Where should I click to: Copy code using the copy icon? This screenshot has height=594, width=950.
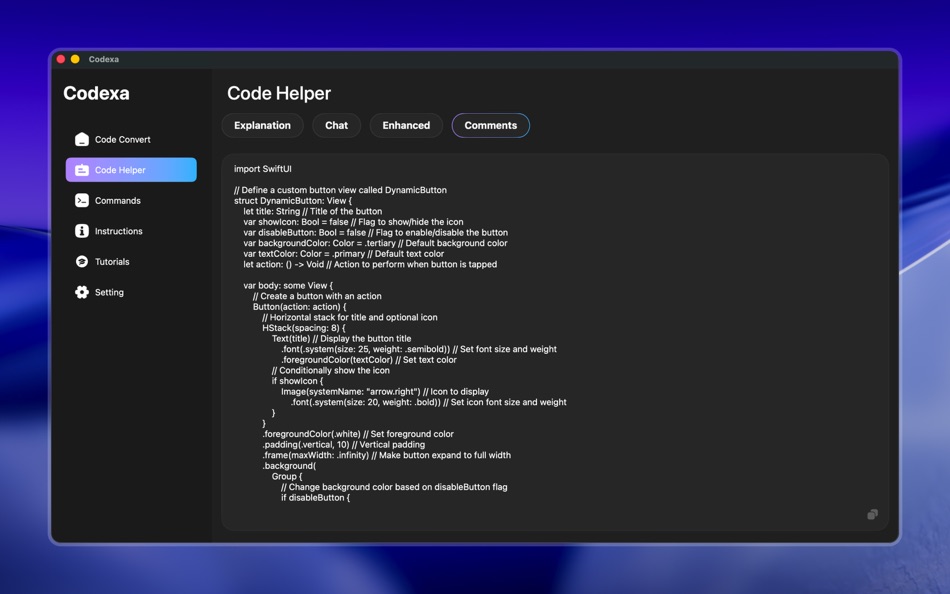[x=872, y=515]
